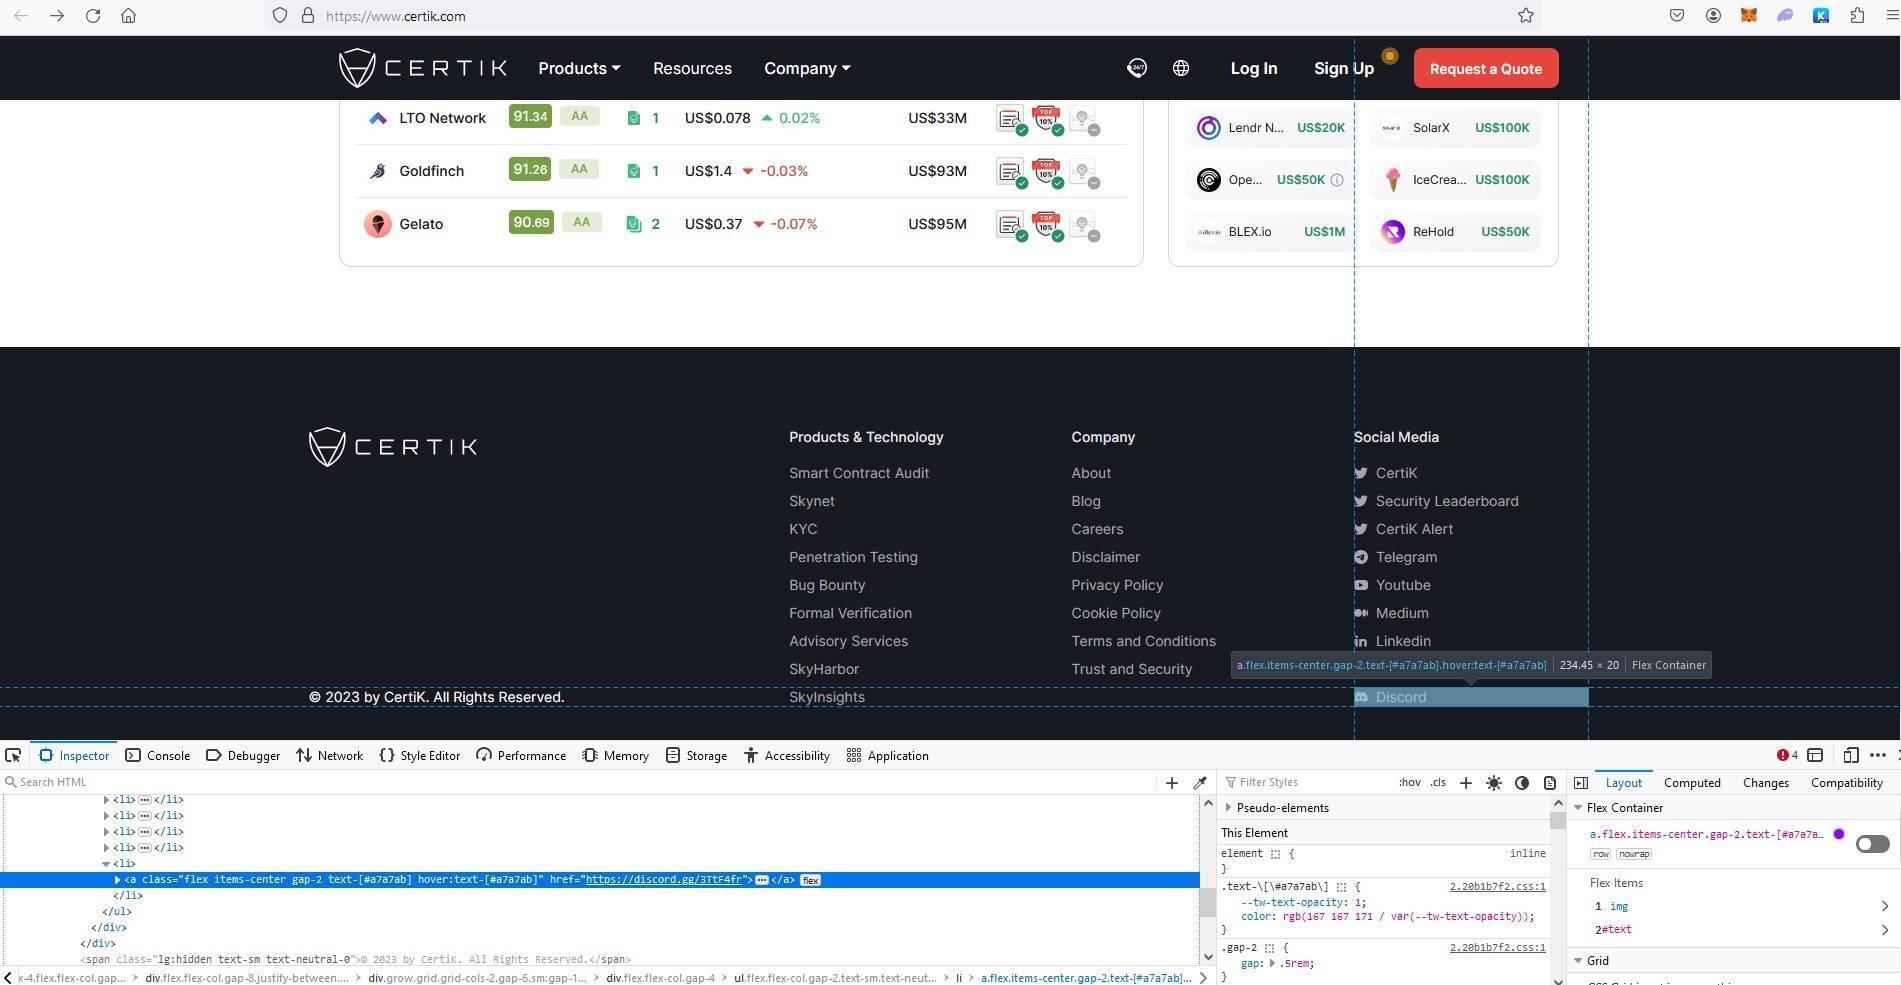Open Smart Contract Audit footer link
Image resolution: width=1901 pixels, height=985 pixels.
pos(859,473)
